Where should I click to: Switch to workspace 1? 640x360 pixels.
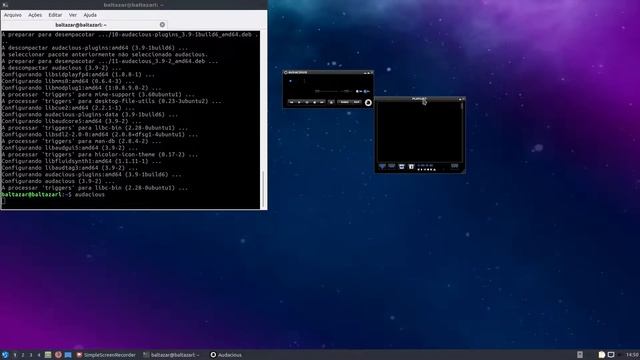[x=15, y=355]
